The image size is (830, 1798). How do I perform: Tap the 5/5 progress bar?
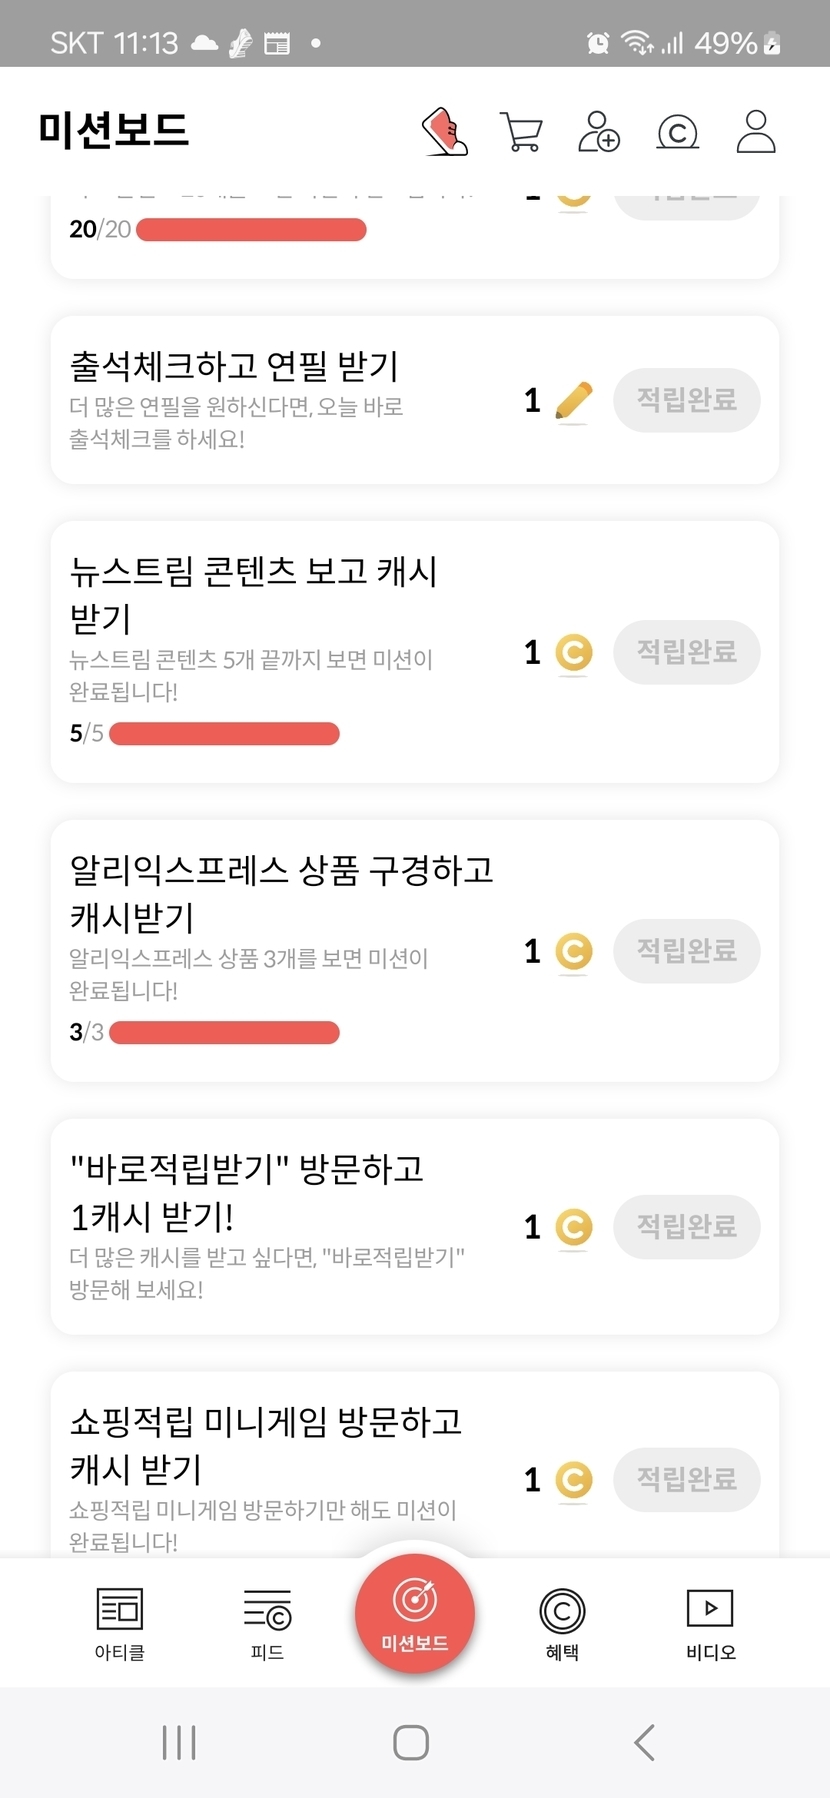pos(224,734)
